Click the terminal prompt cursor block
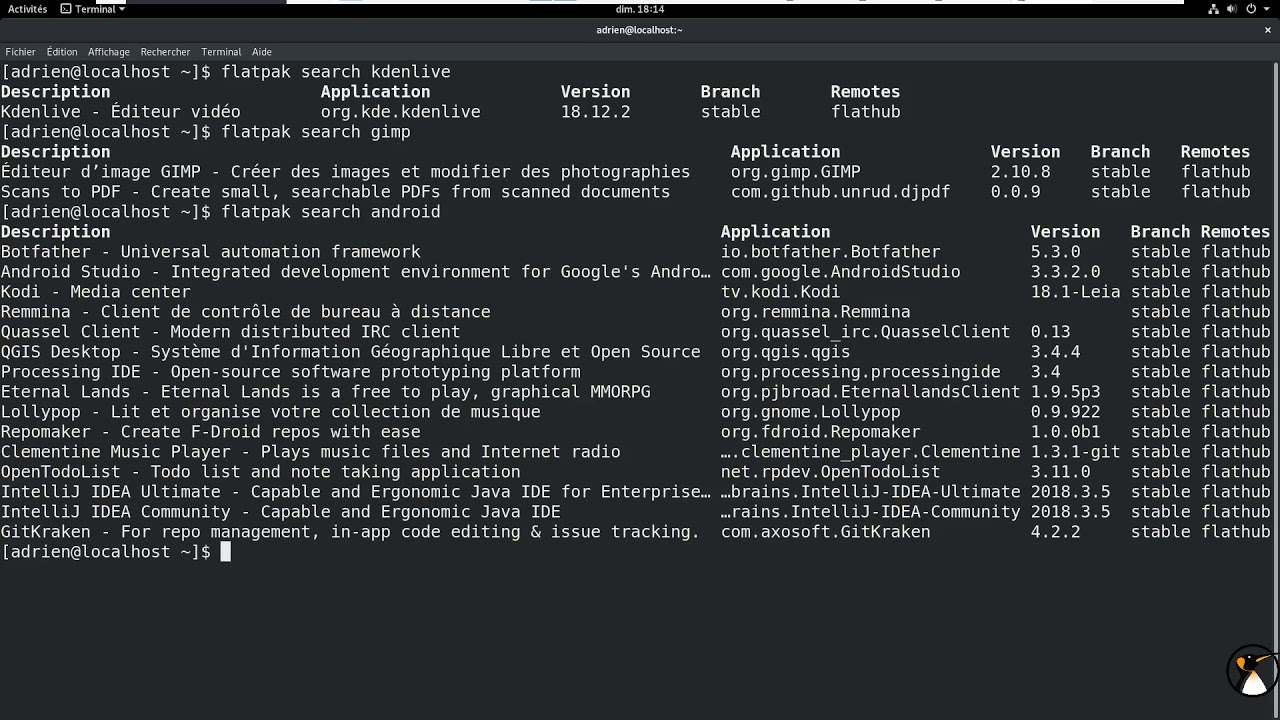 point(225,551)
